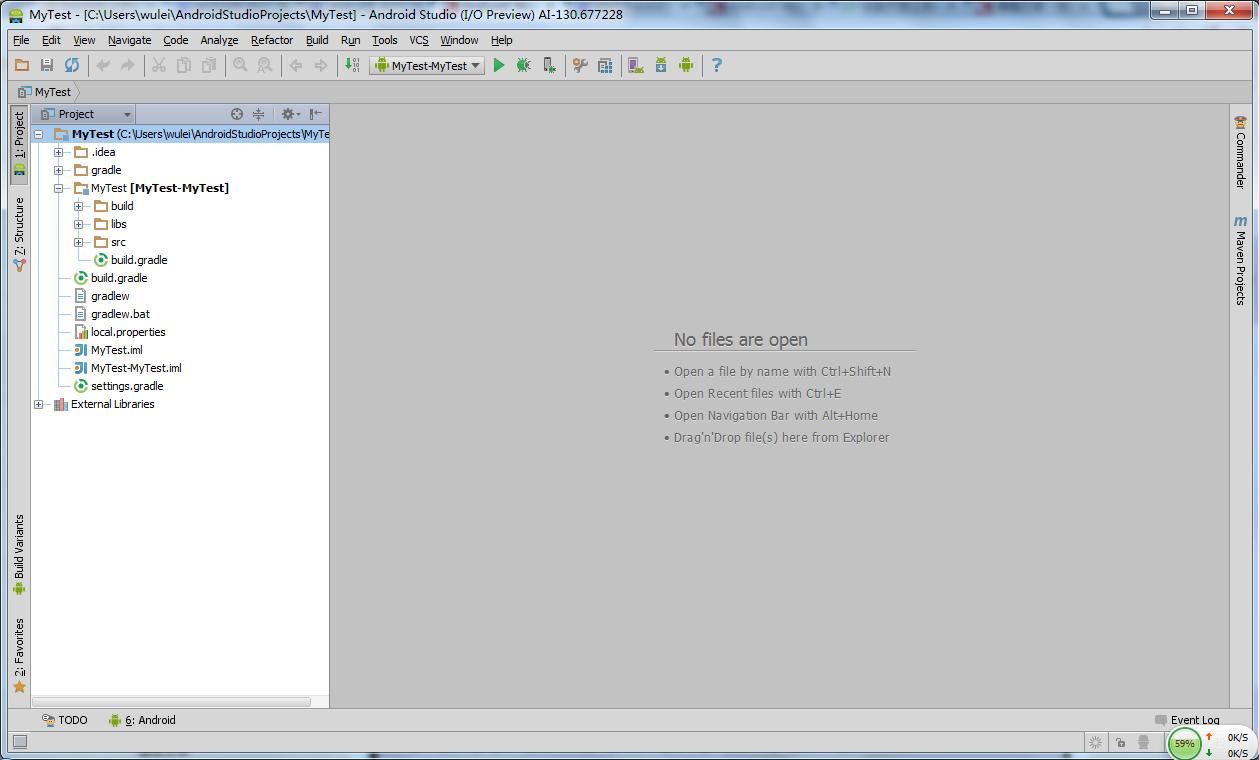Open the 6: Android tool window button
The width and height of the screenshot is (1259, 760).
143,720
